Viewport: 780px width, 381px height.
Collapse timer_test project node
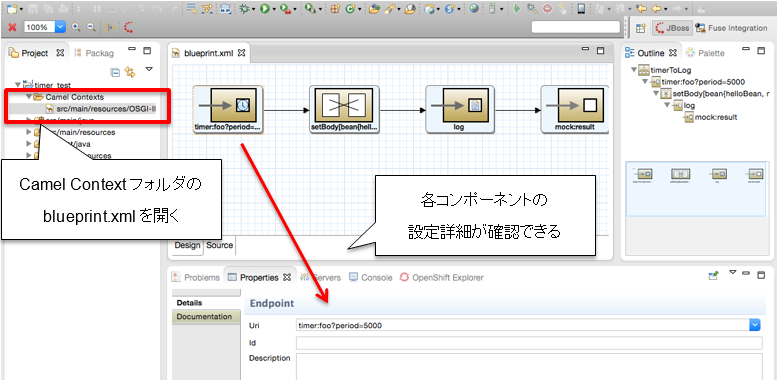pyautogui.click(x=17, y=85)
